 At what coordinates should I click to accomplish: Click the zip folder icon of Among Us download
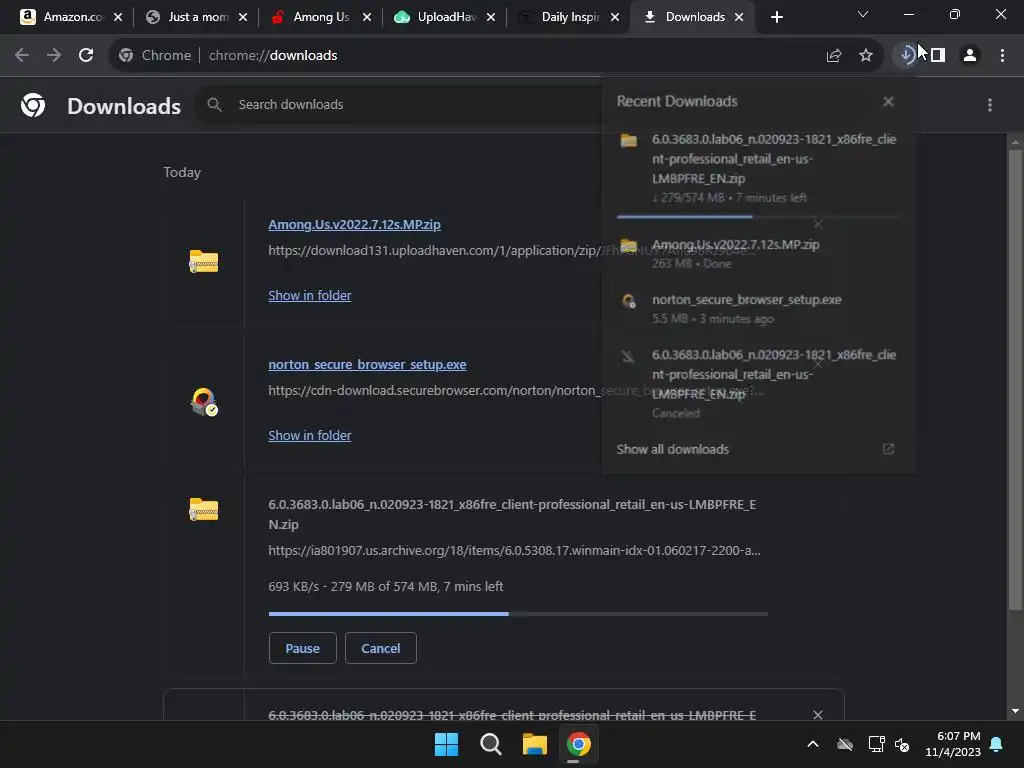pos(204,261)
